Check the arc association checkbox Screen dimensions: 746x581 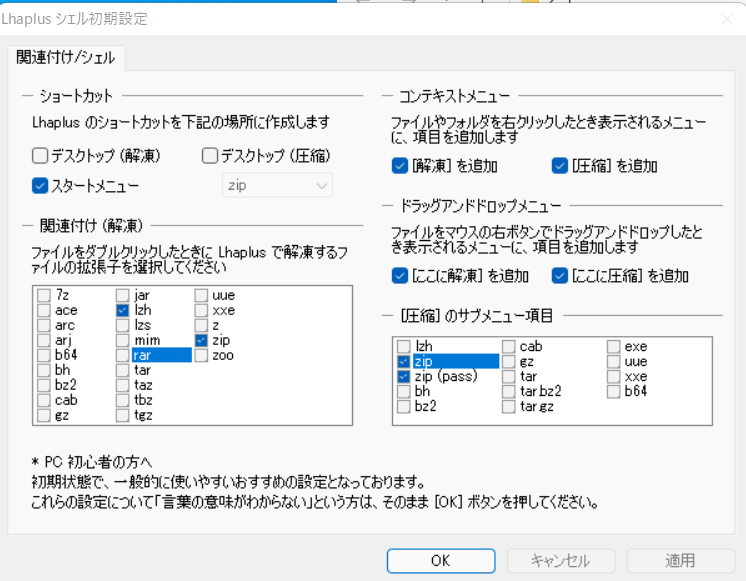tap(44, 325)
